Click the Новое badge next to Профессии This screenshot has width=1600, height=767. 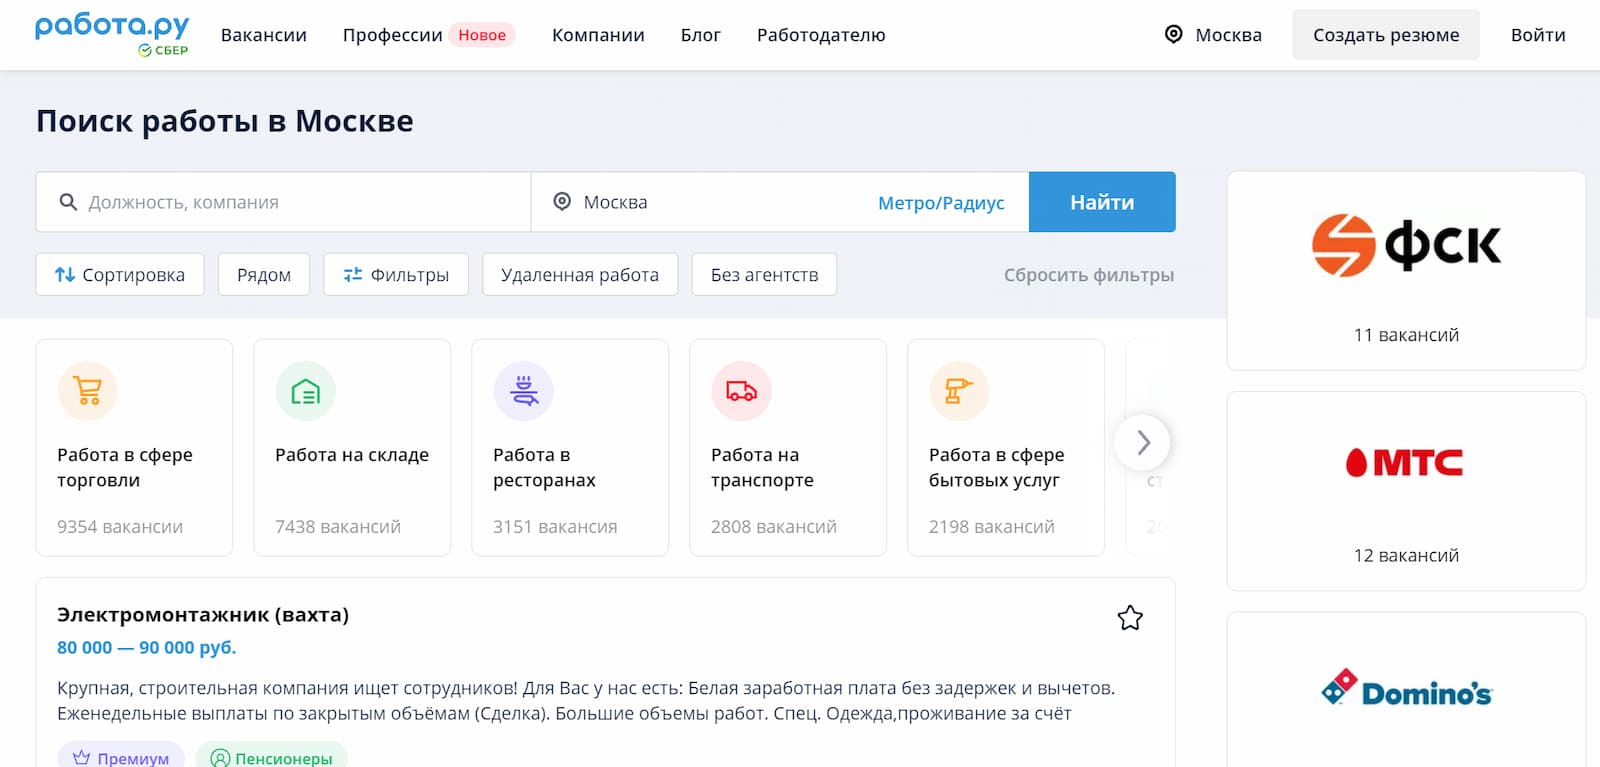[x=482, y=35]
